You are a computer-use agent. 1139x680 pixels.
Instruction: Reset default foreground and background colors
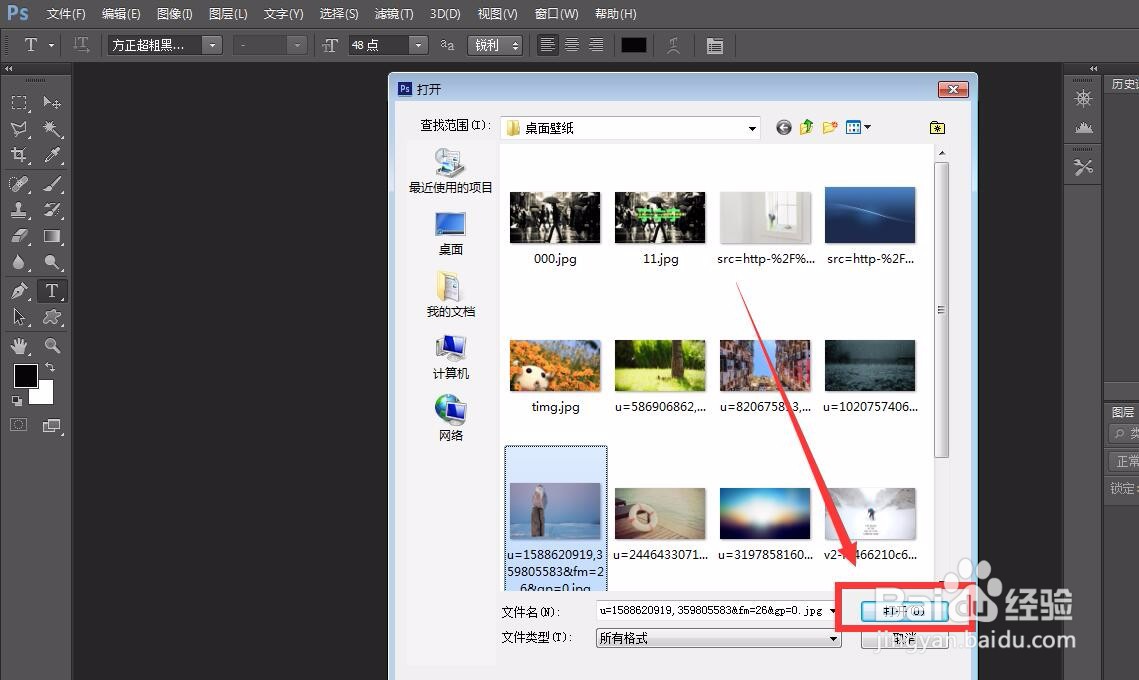(x=17, y=400)
